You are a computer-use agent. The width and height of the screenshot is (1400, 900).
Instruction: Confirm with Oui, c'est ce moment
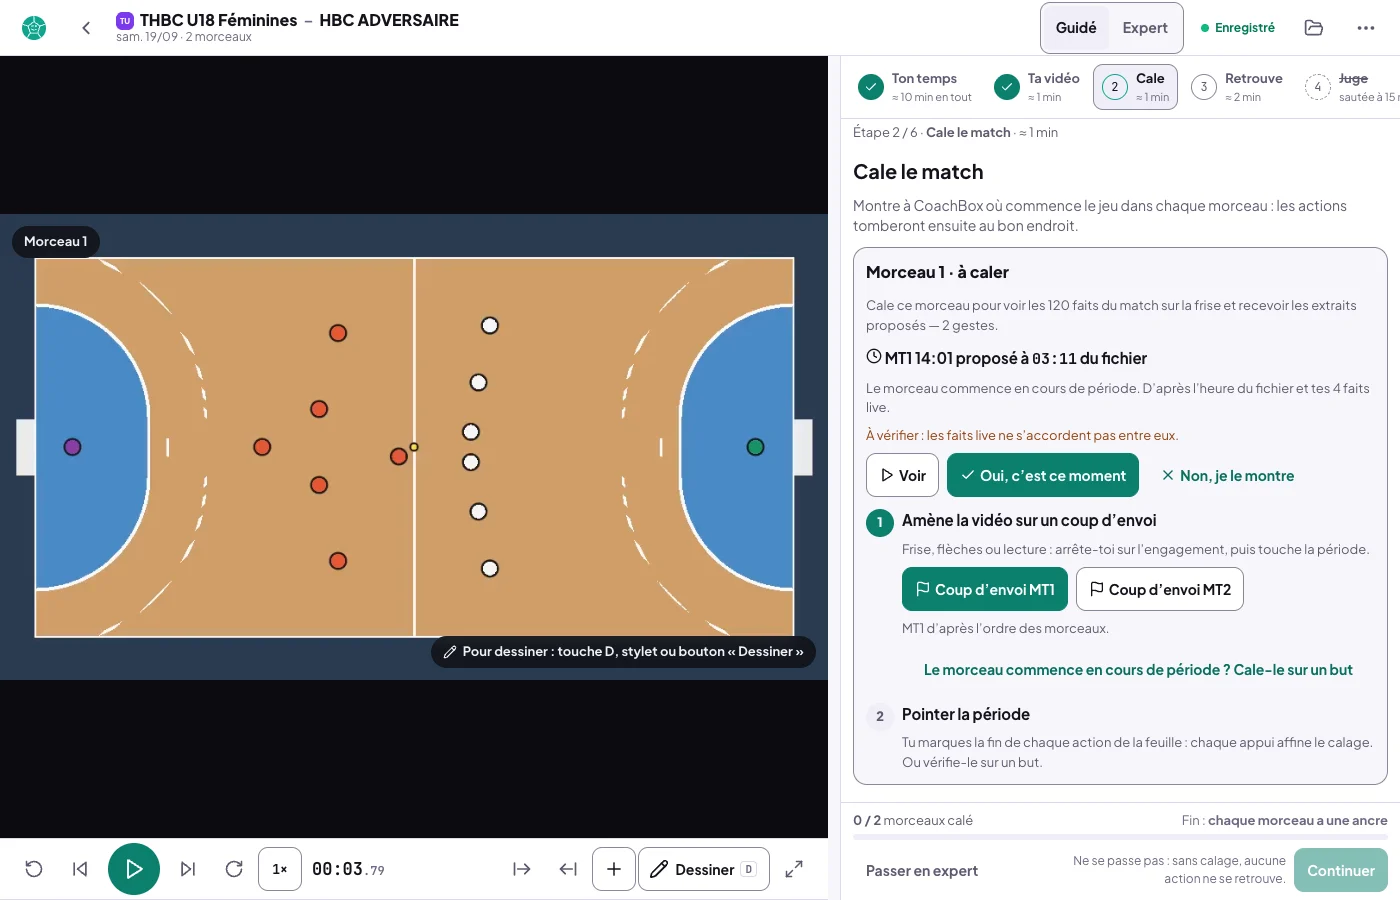tap(1043, 475)
